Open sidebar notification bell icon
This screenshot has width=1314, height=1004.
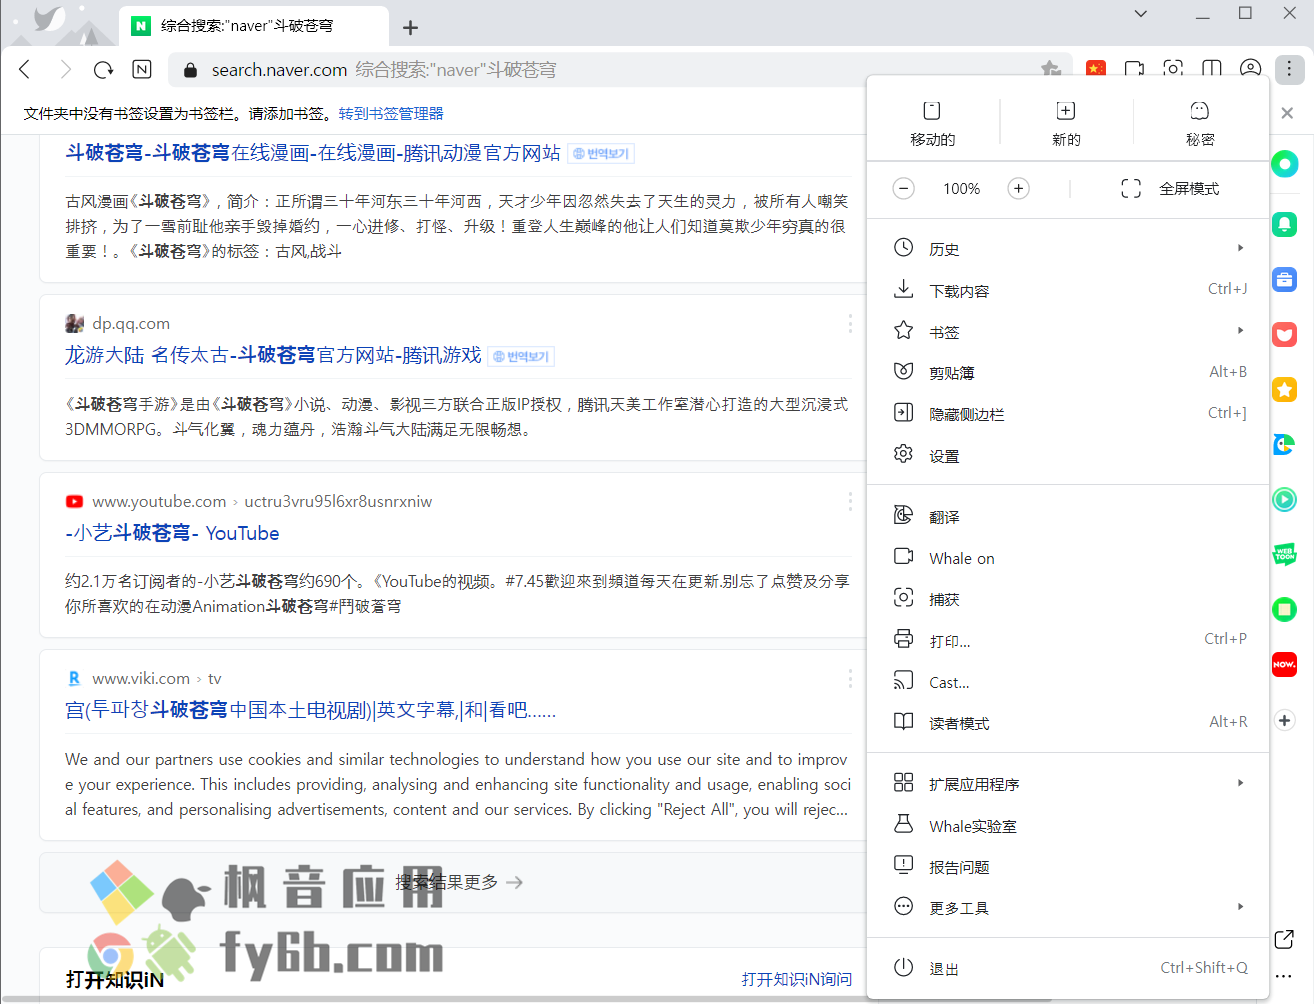pyautogui.click(x=1285, y=224)
